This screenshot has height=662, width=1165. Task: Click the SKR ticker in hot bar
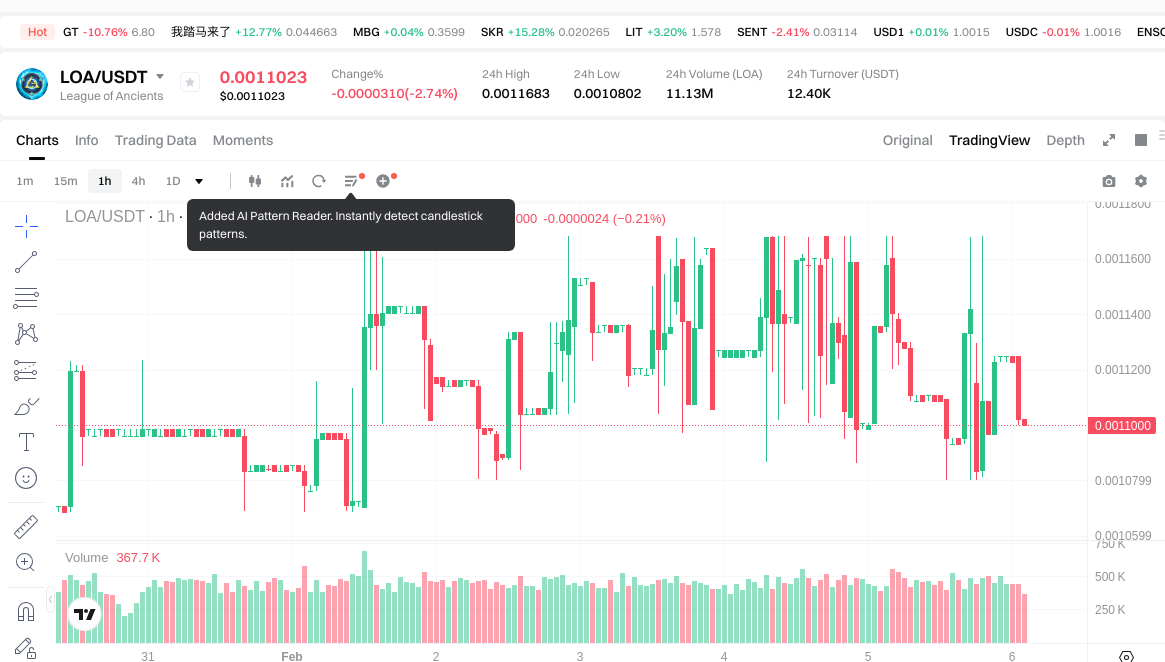[492, 32]
